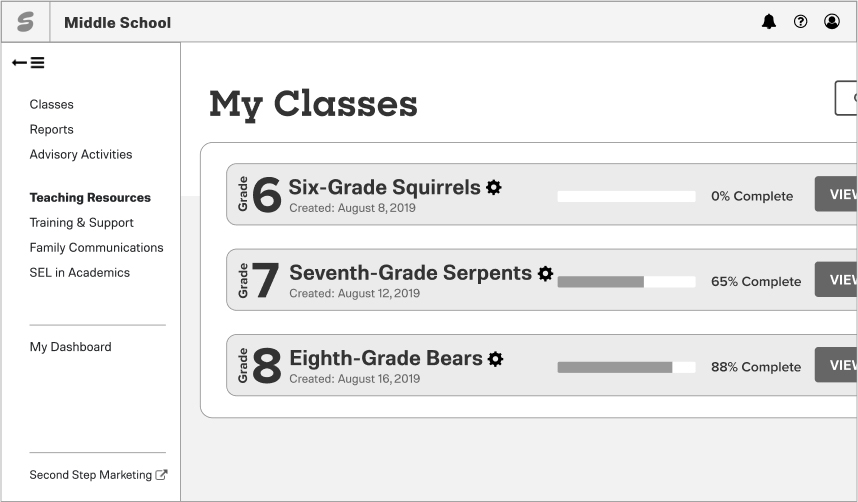Screen dimensions: 858x502
Task: Open Family Communications link
Action: coord(96,247)
